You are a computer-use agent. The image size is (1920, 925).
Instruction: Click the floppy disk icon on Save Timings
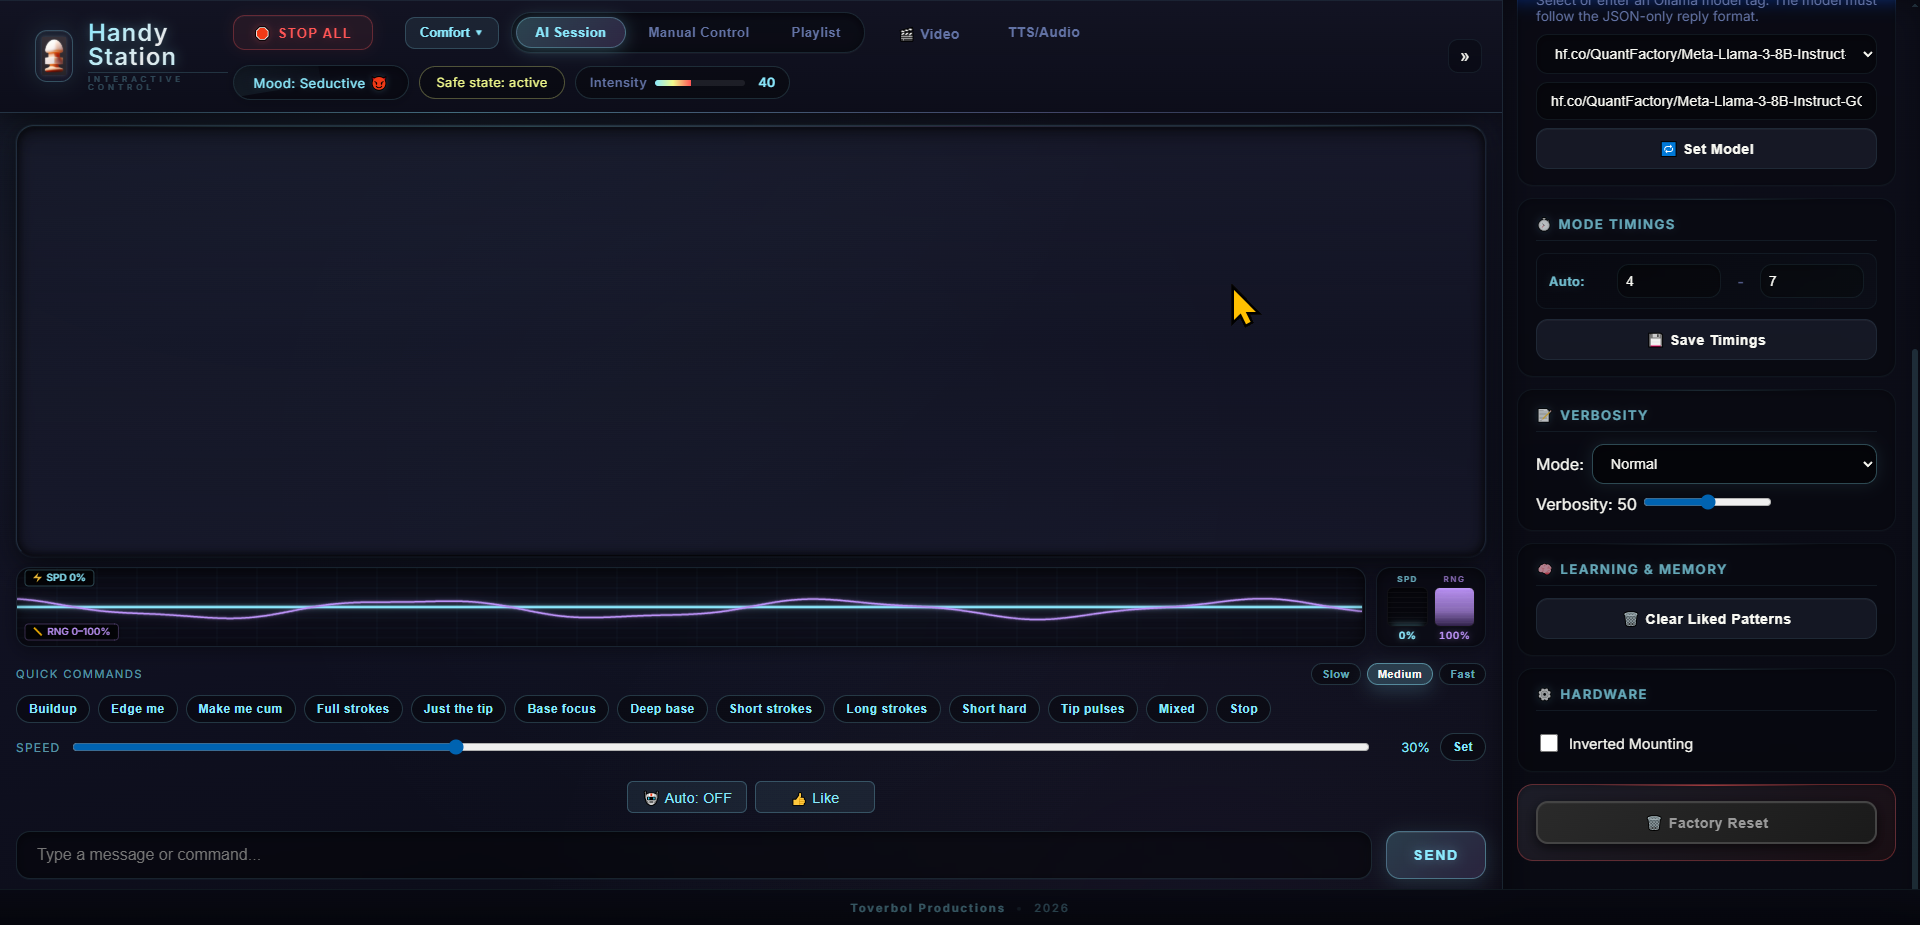coord(1655,340)
